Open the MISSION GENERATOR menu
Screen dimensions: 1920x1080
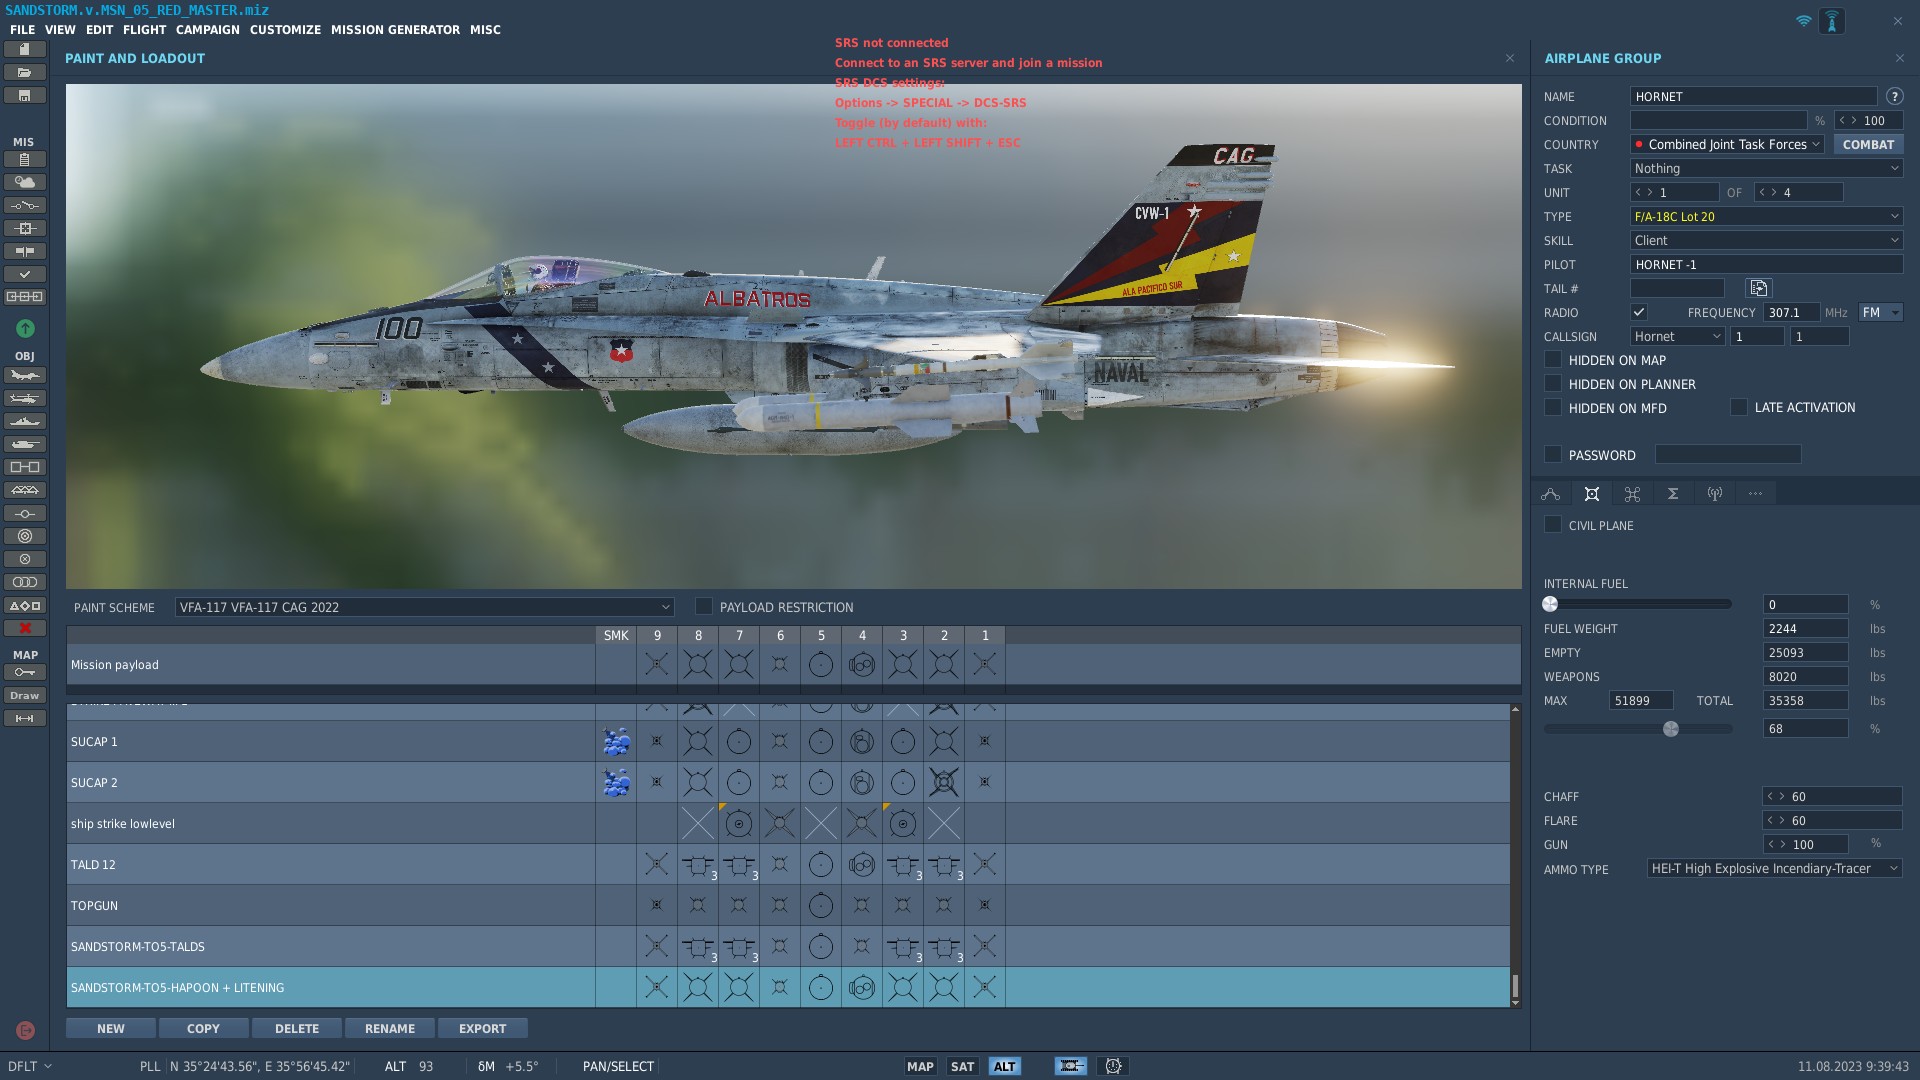395,30
